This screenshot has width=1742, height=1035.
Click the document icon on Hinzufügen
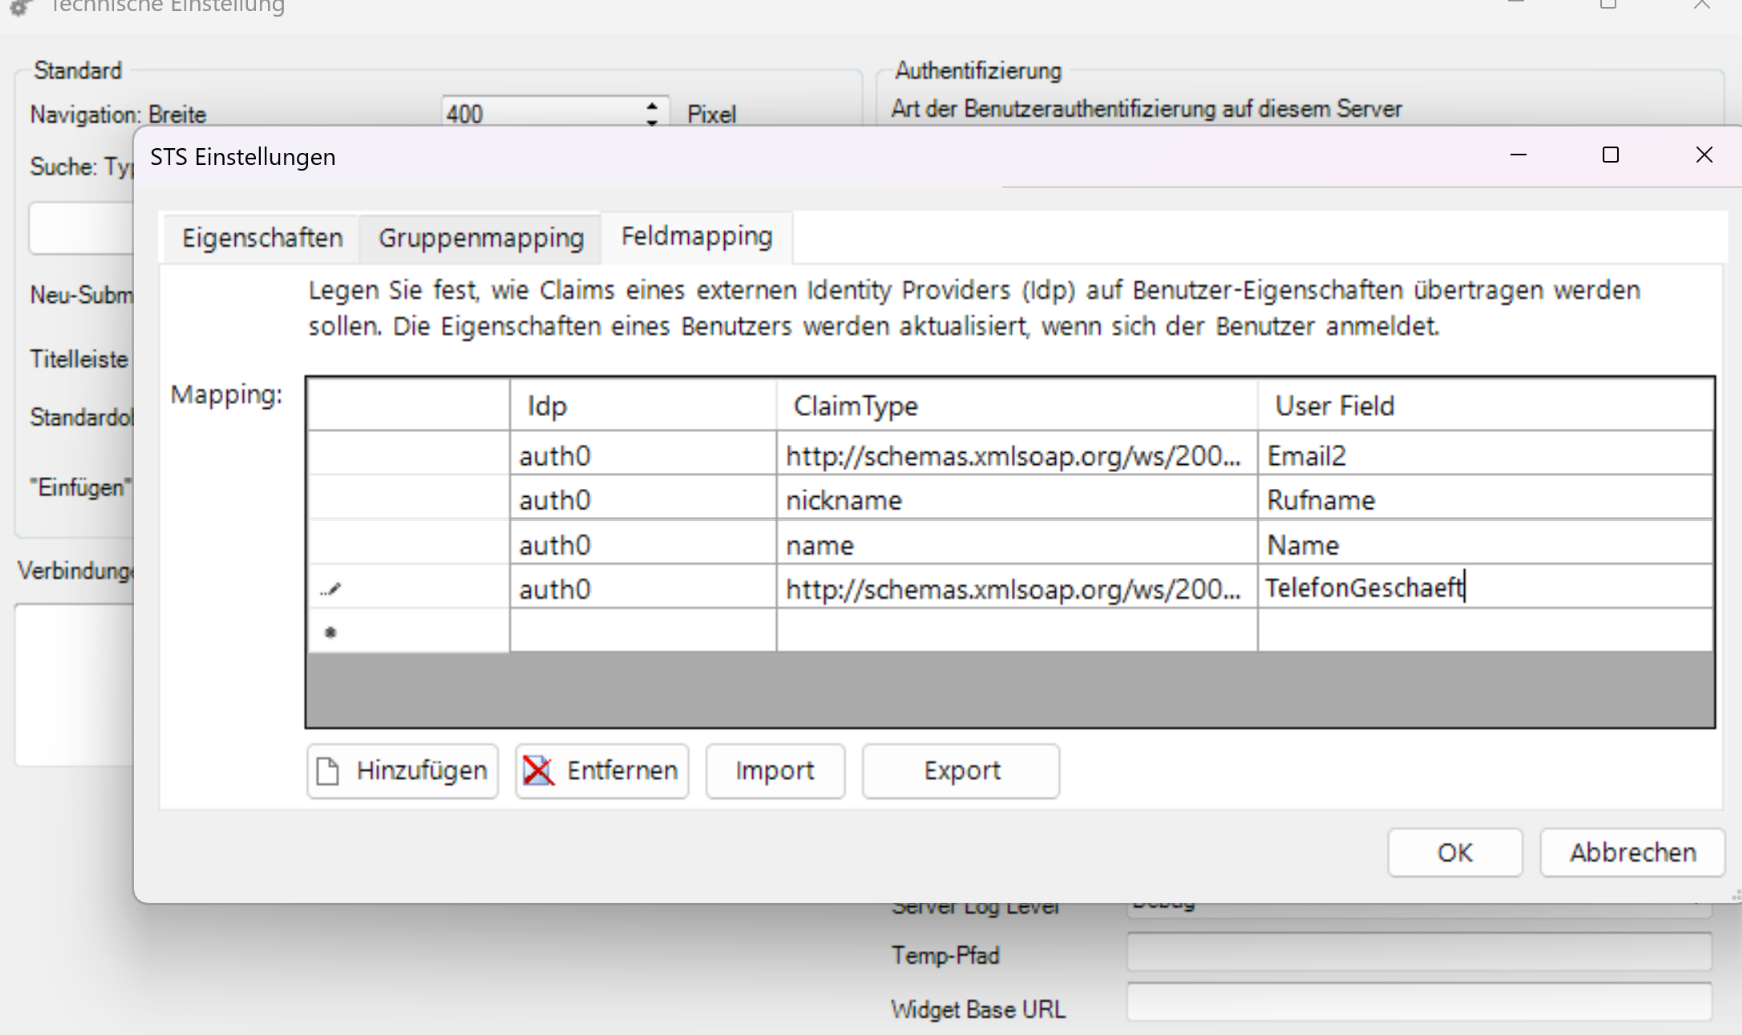(328, 771)
